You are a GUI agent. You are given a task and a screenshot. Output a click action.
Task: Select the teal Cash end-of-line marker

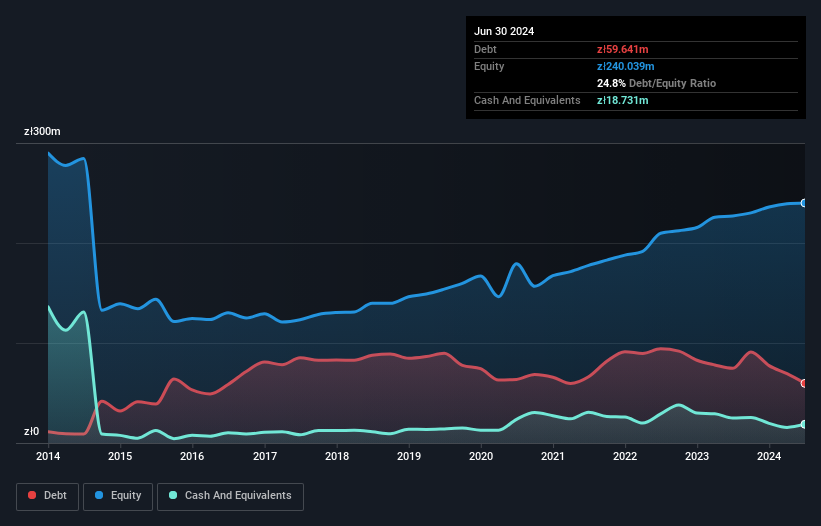click(804, 424)
